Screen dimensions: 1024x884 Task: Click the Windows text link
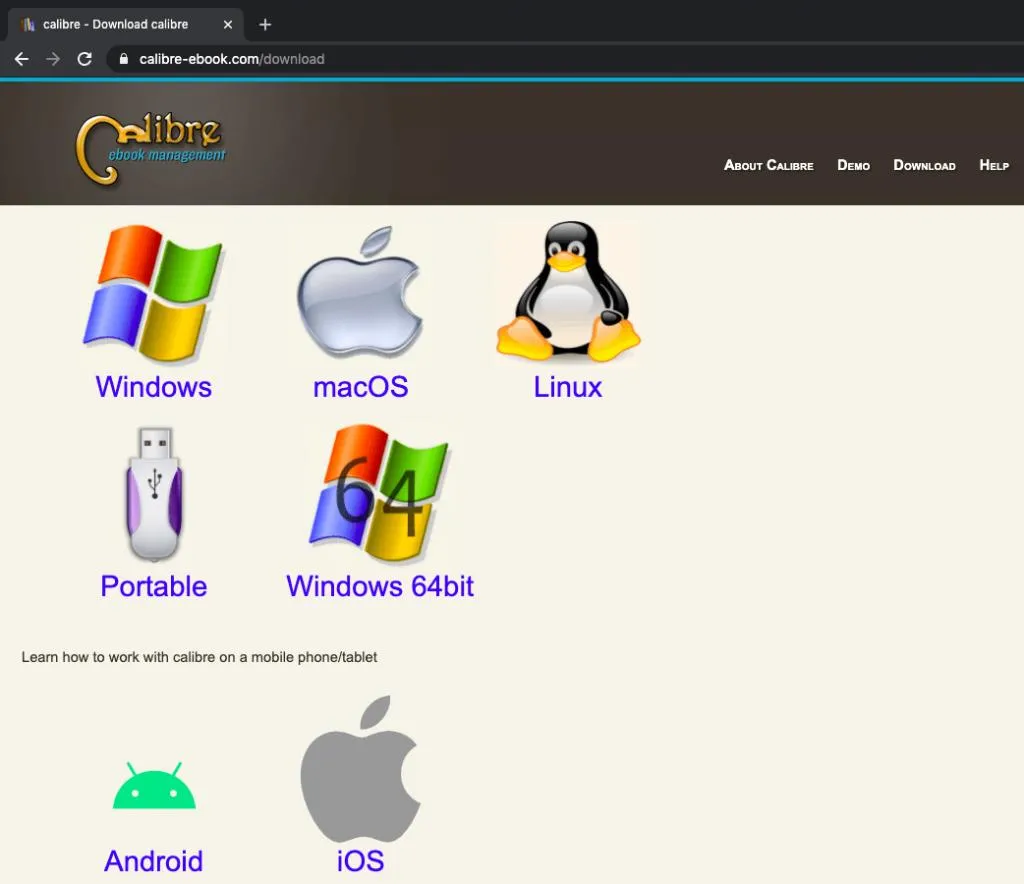(153, 387)
